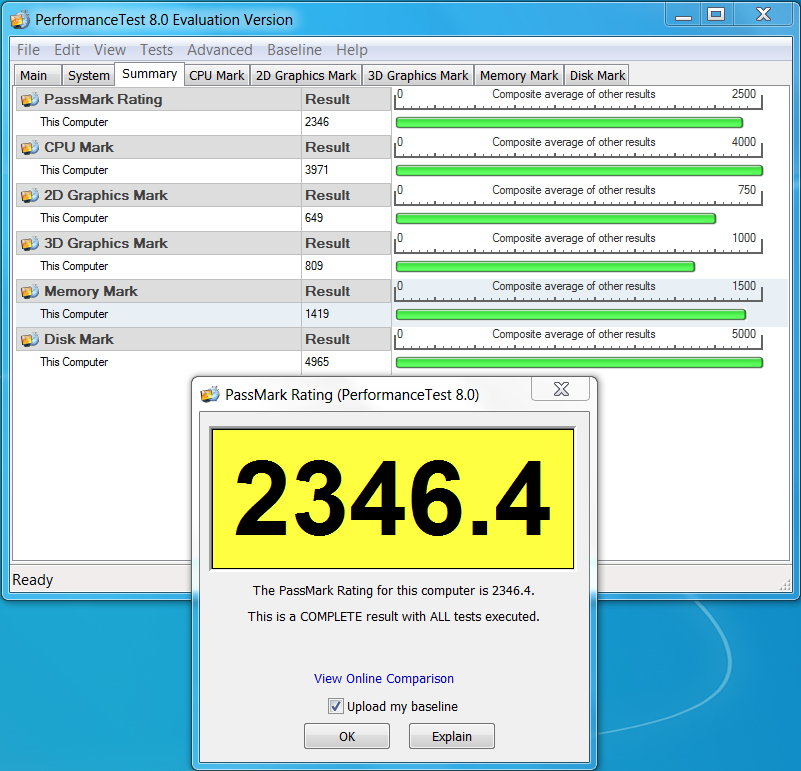801x771 pixels.
Task: Click the Disk Mark section header
Action: pyautogui.click(x=159, y=339)
